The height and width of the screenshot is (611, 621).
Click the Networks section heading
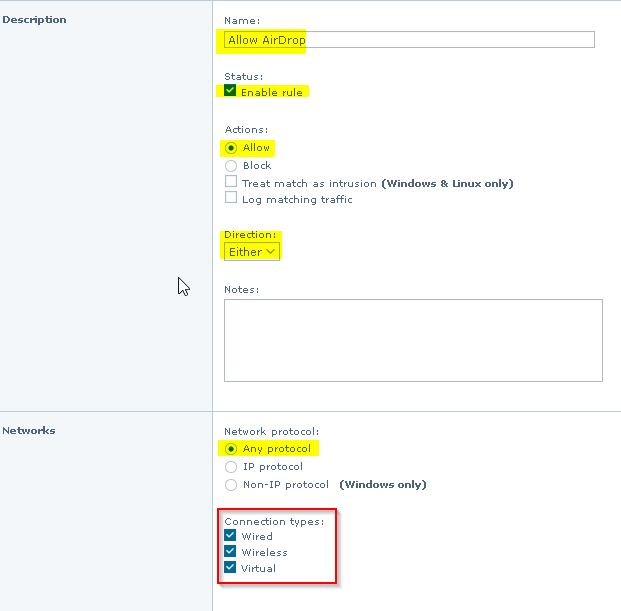29,431
